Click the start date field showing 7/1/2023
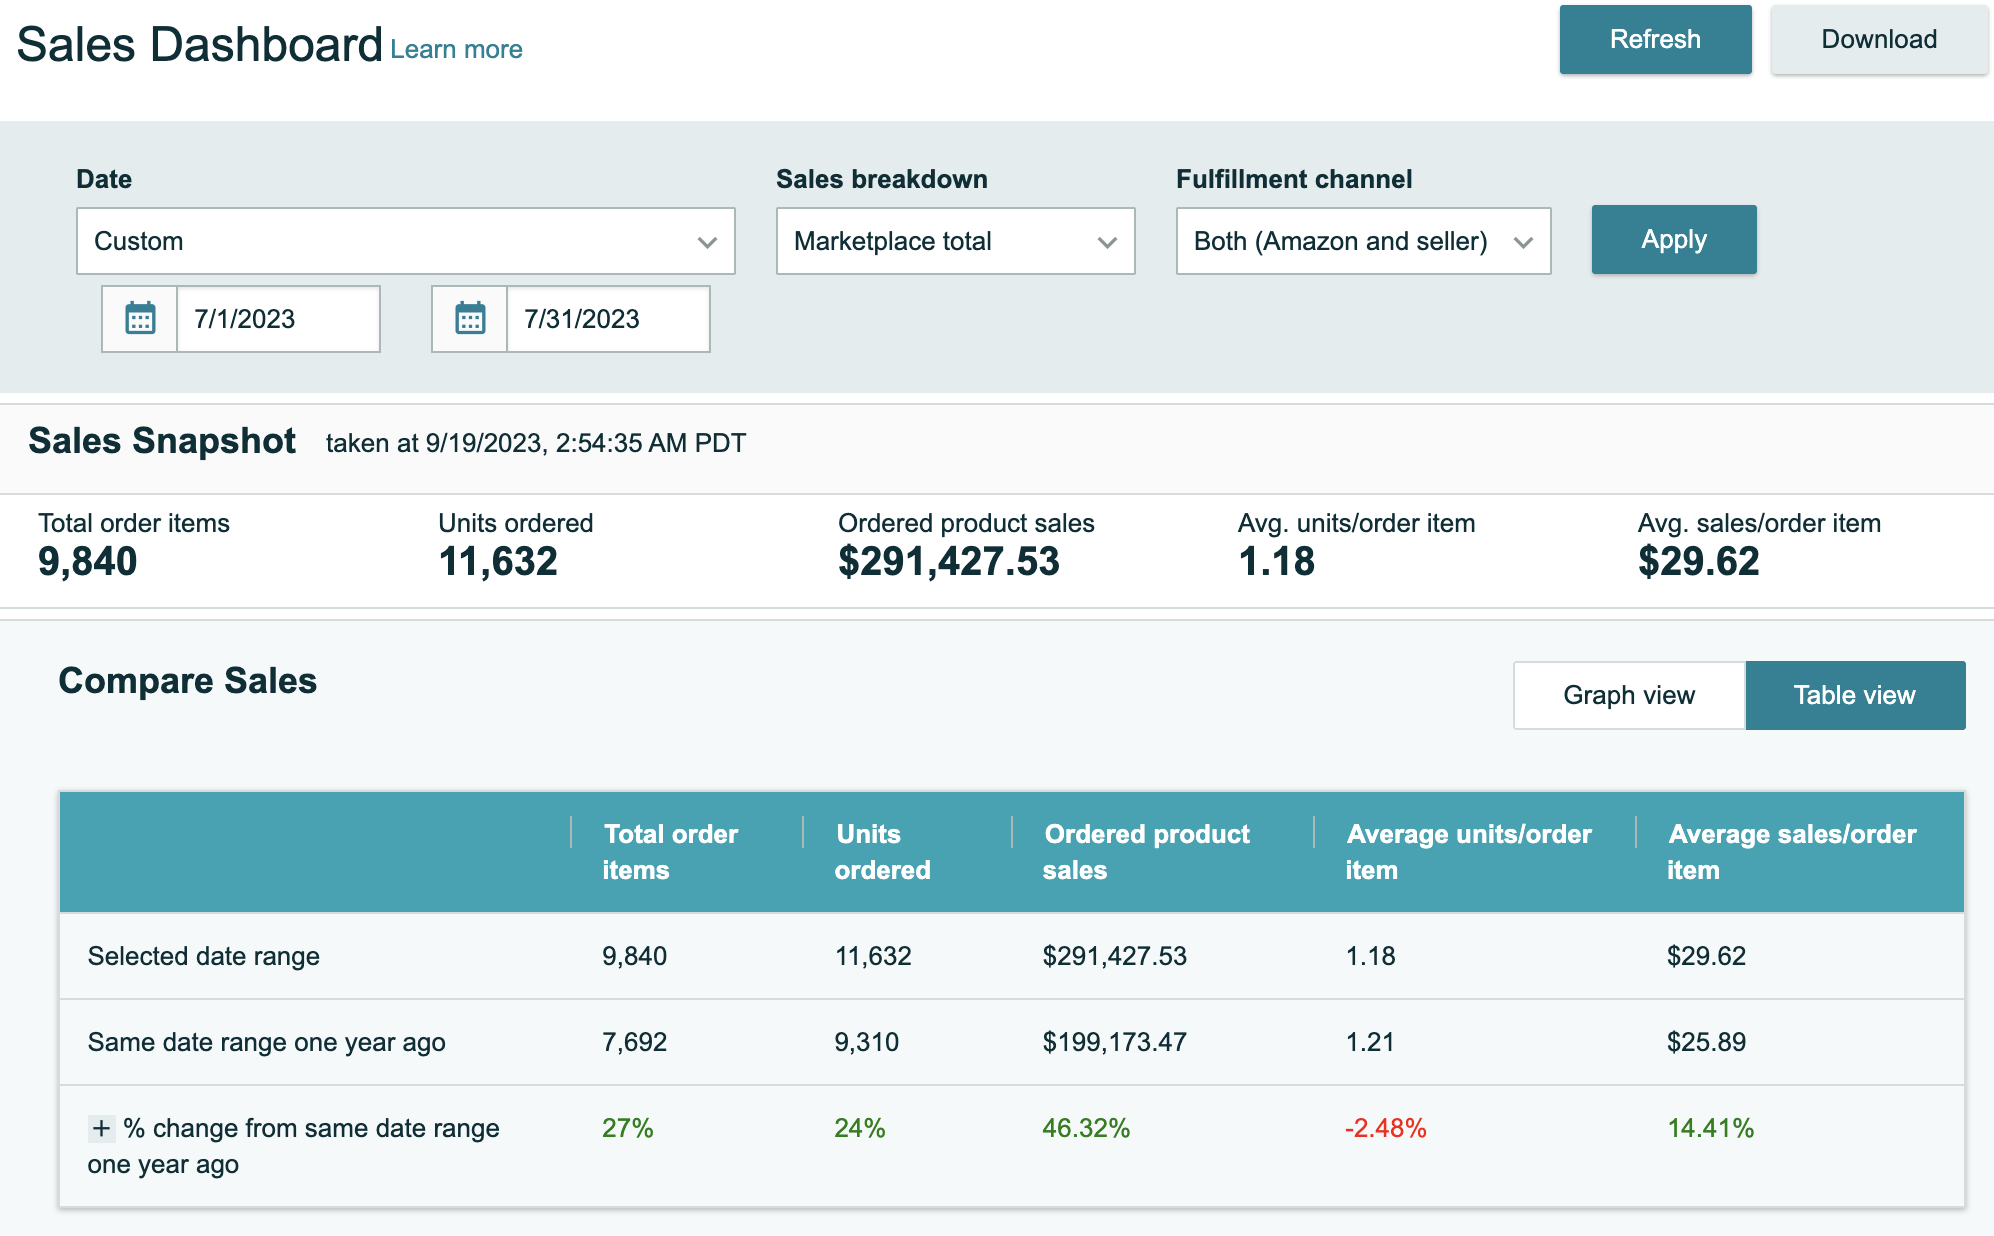The image size is (1994, 1236). 278,319
